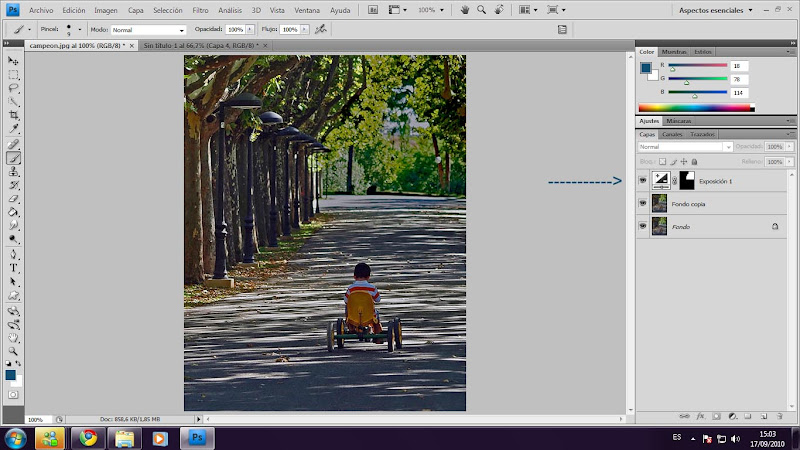Toggle the eye on the Fondo layer
800x450 pixels.
point(643,227)
